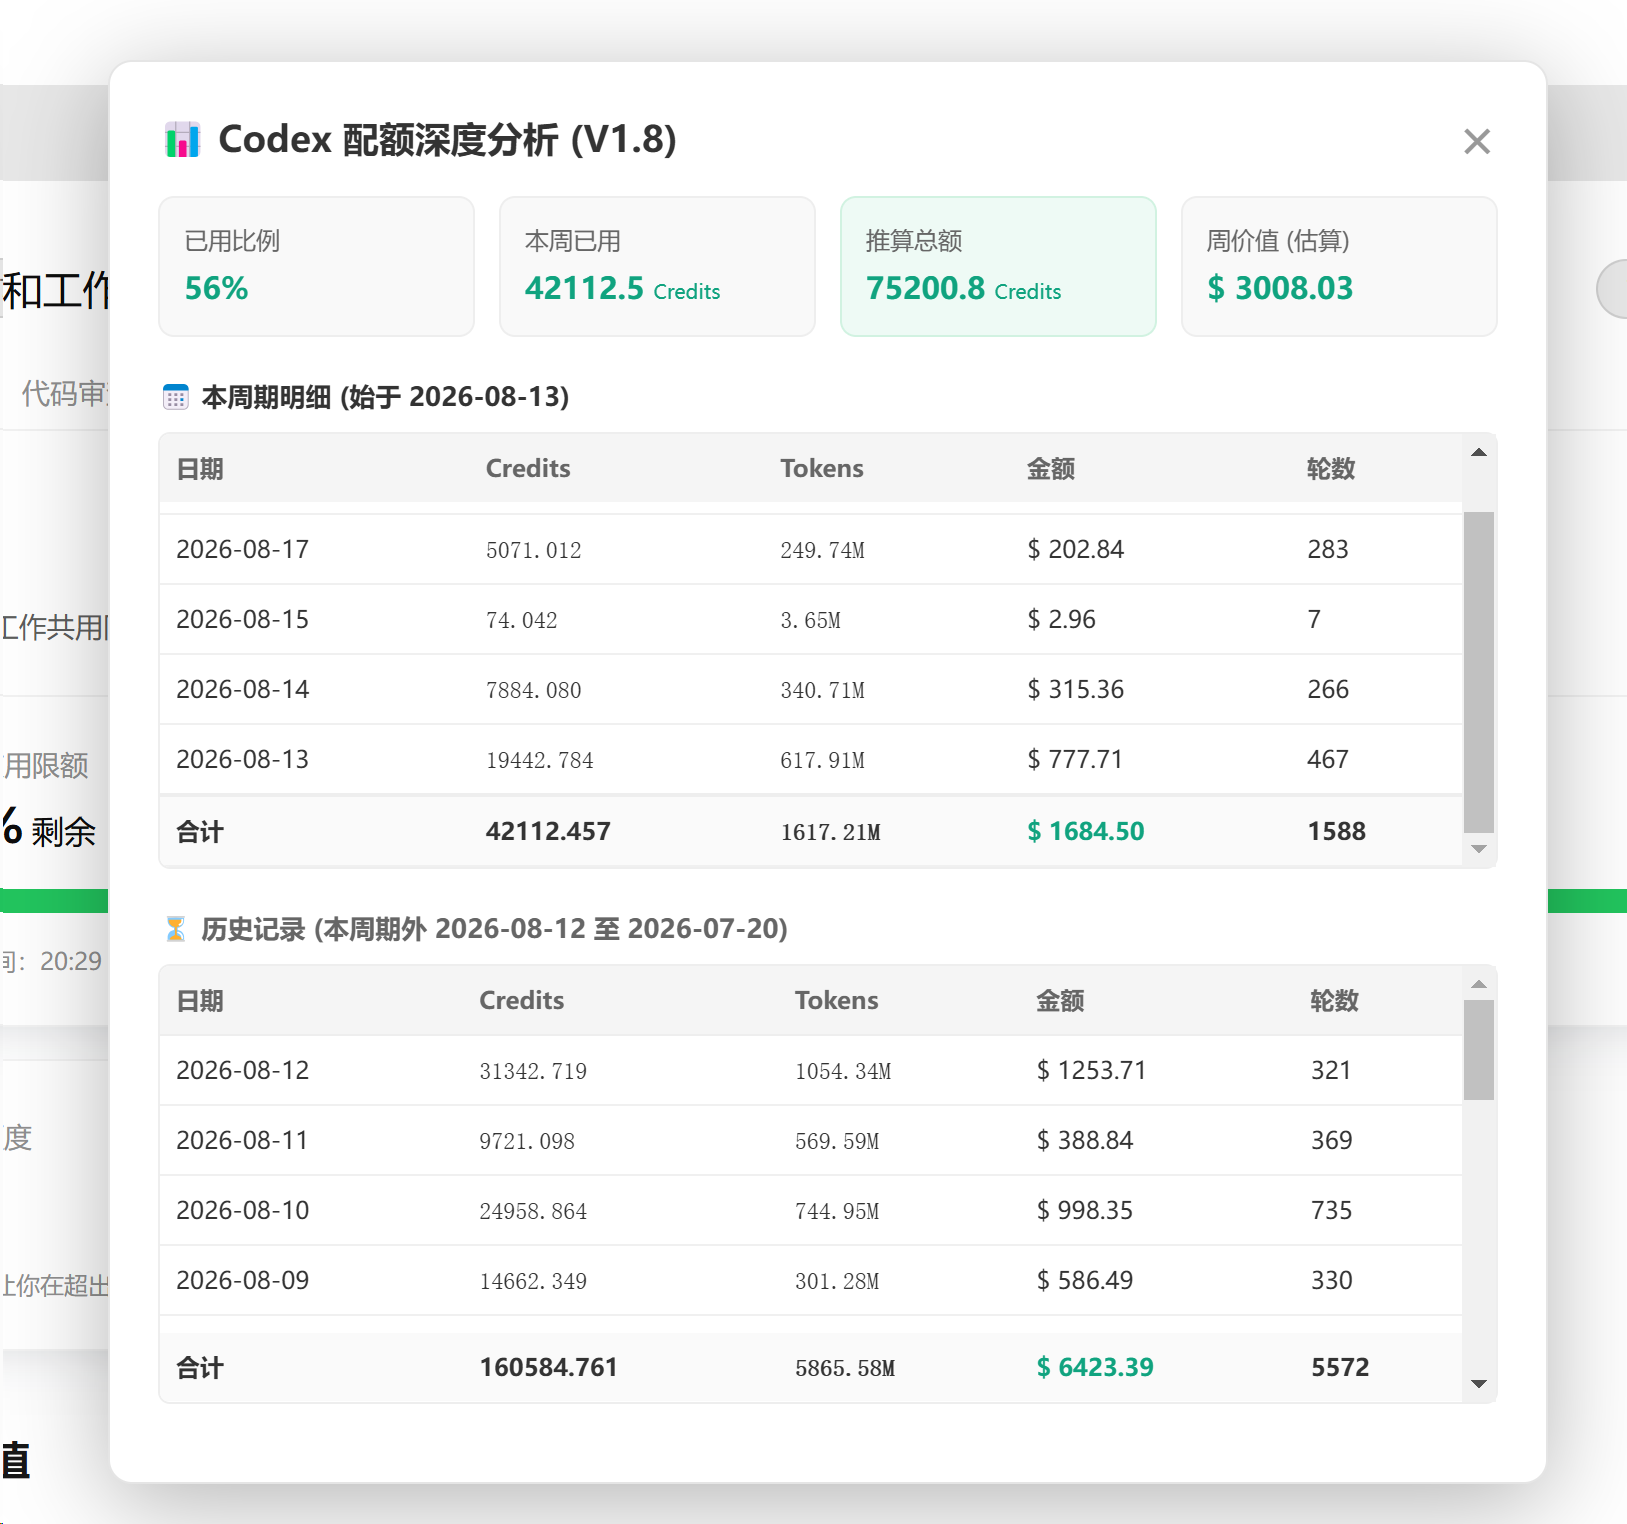
Task: Select the 2026-08-12 date cell
Action: point(243,1070)
